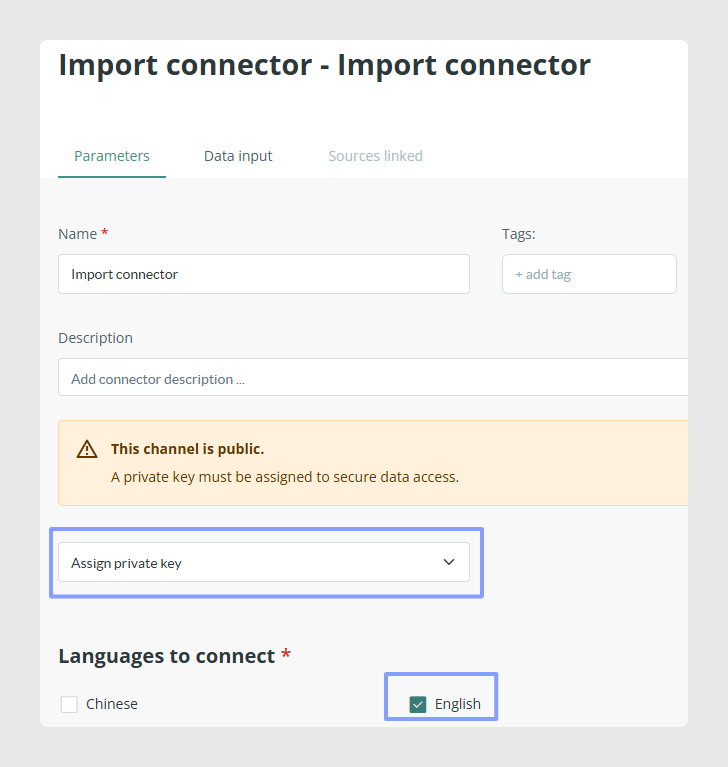Click the 'This channel is public' warning text
Viewport: 728px width, 767px height.
(x=187, y=449)
